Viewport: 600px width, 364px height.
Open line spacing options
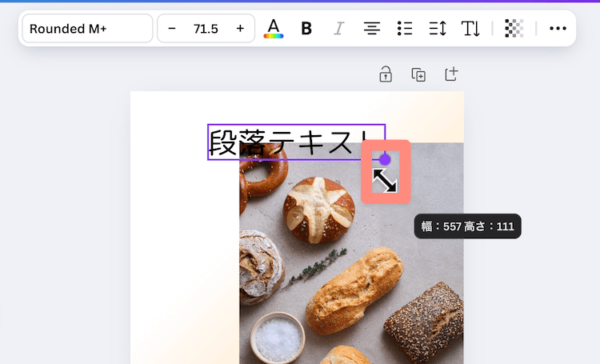(x=437, y=28)
